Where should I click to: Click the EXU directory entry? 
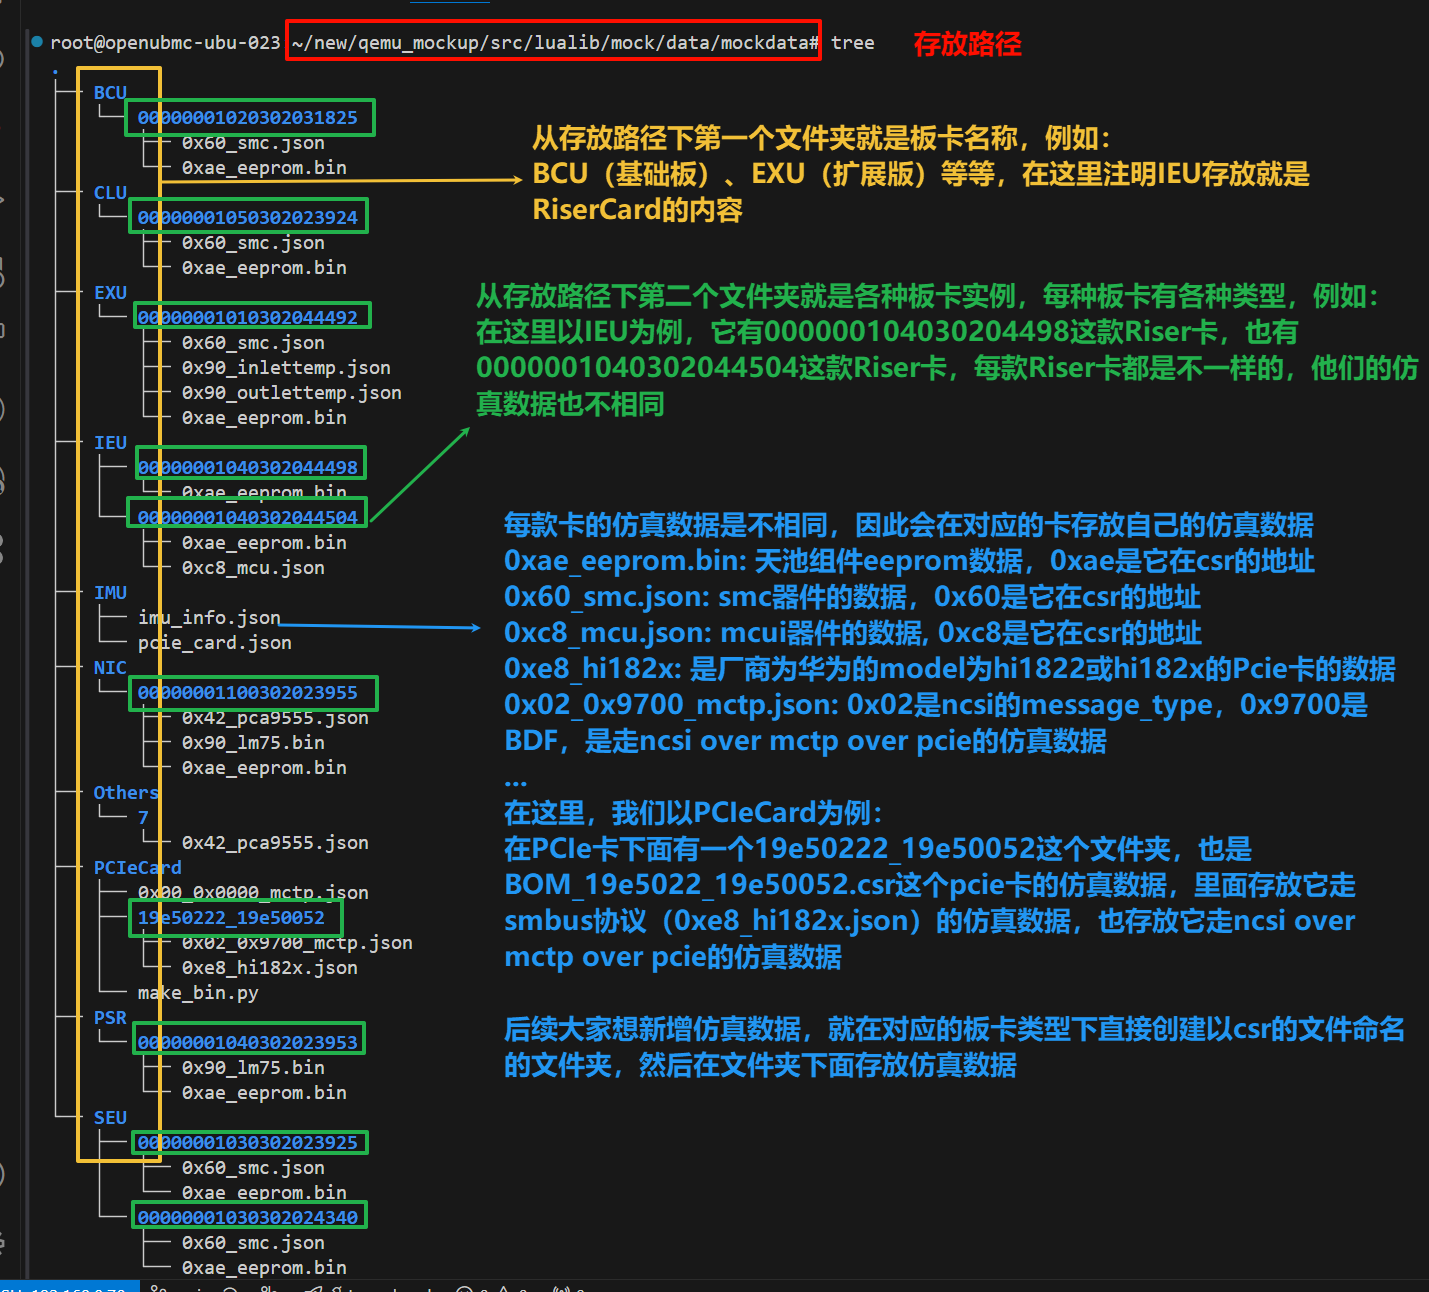click(110, 293)
